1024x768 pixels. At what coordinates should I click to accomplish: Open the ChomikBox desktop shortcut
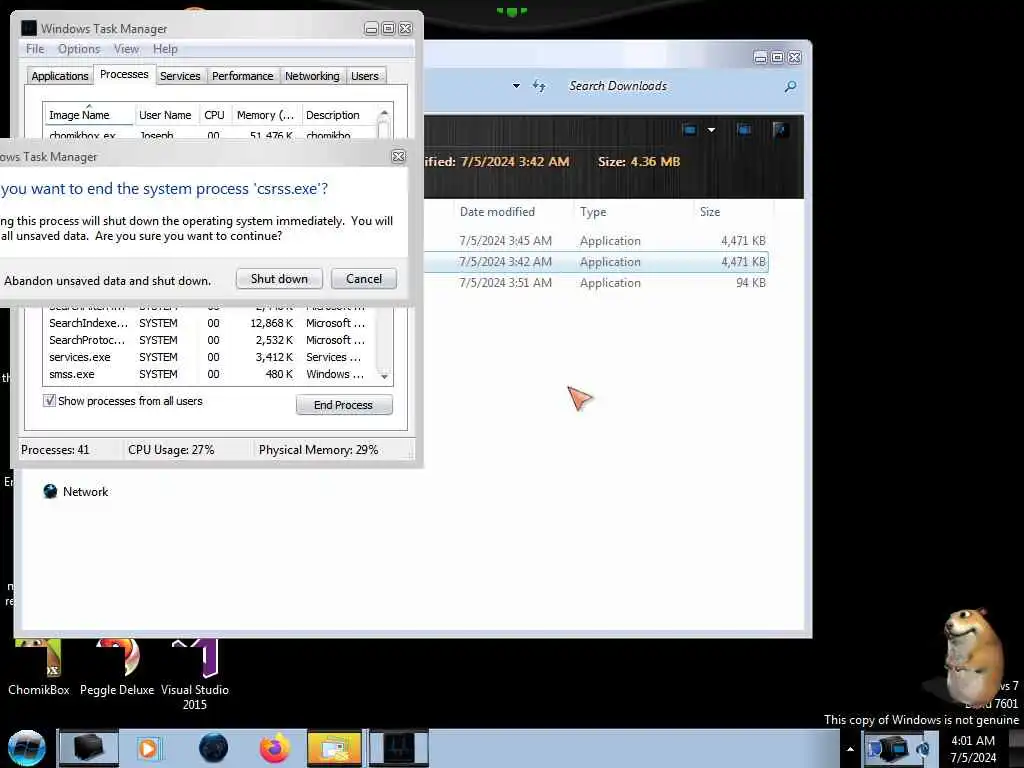tap(39, 668)
